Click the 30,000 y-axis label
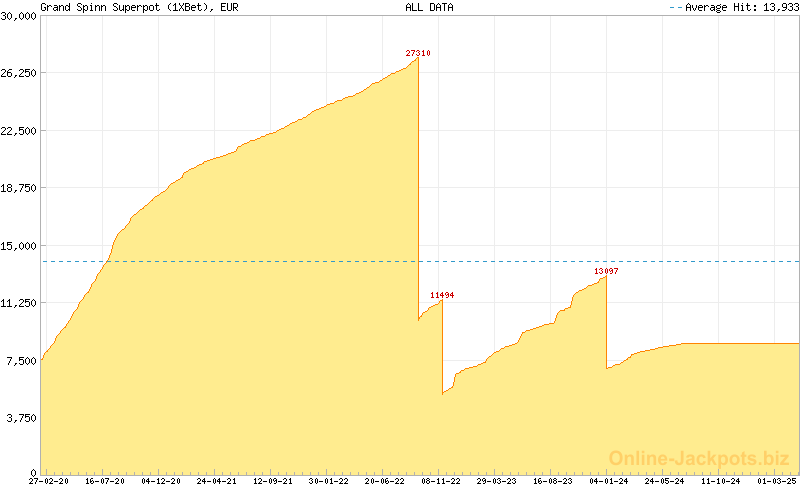 [x=19, y=15]
